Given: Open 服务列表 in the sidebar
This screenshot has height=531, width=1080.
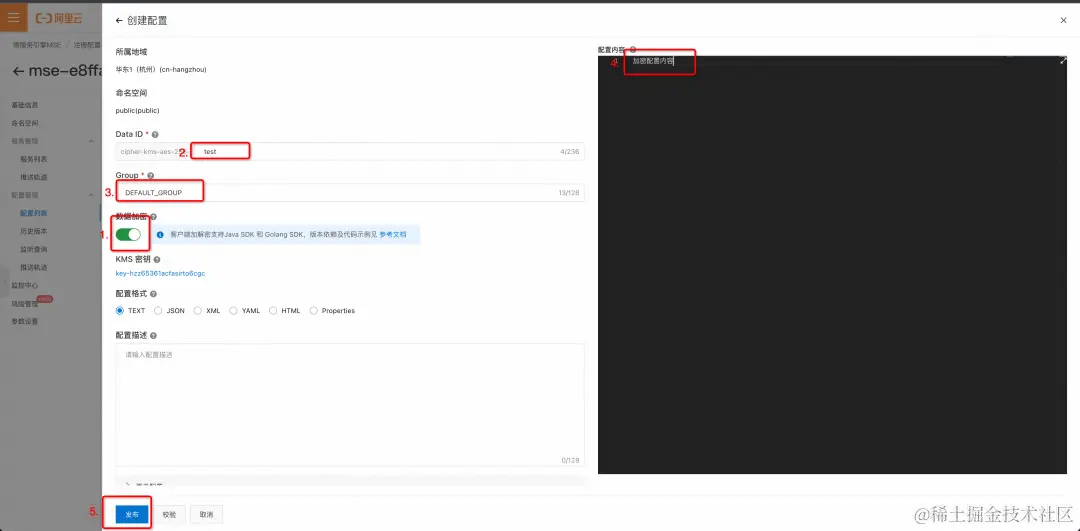Looking at the screenshot, I should point(34,159).
